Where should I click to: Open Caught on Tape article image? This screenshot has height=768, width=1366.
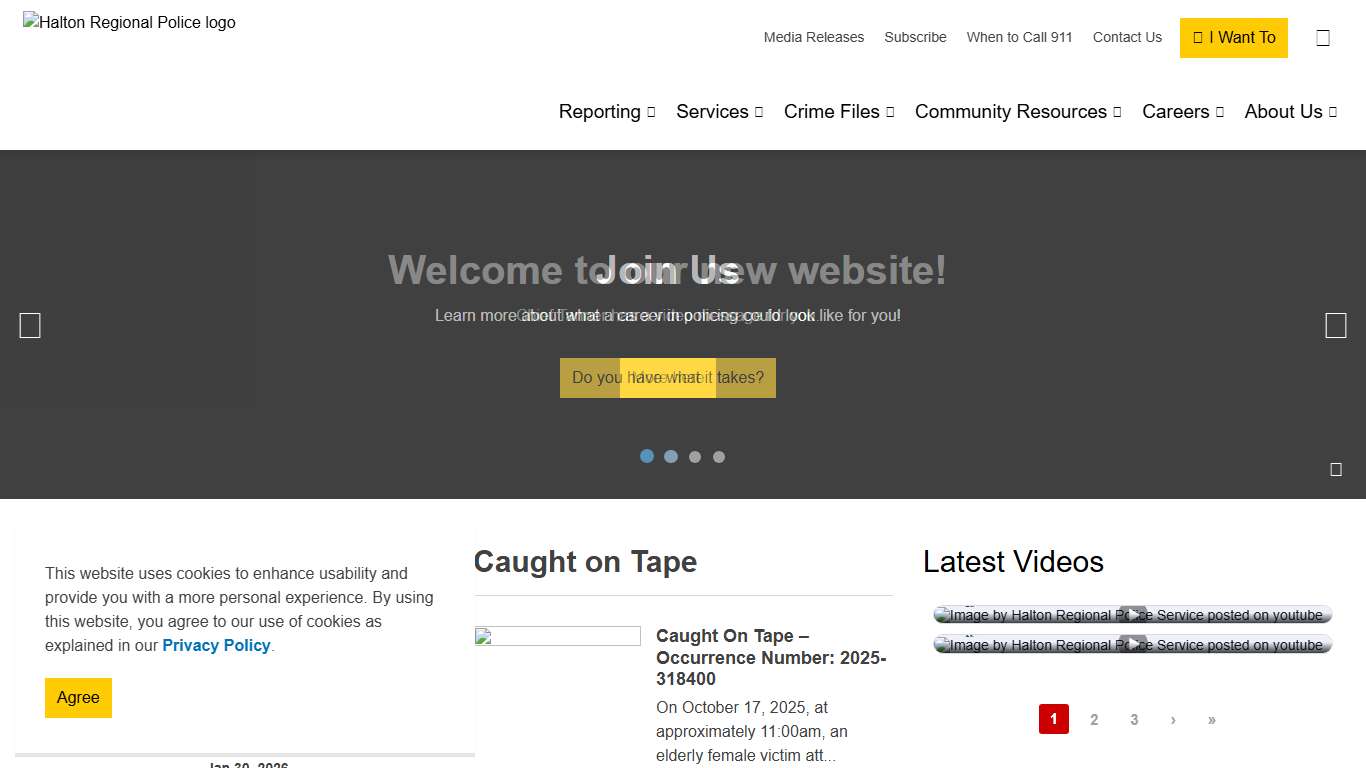pyautogui.click(x=557, y=637)
